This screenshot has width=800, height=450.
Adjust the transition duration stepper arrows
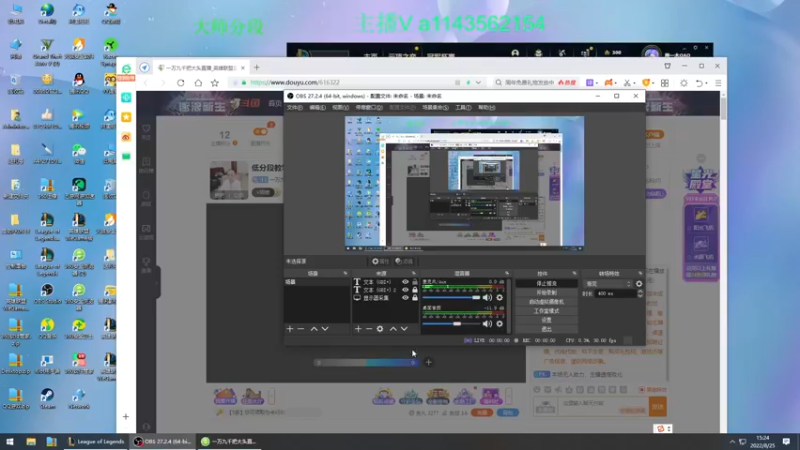(x=640, y=293)
